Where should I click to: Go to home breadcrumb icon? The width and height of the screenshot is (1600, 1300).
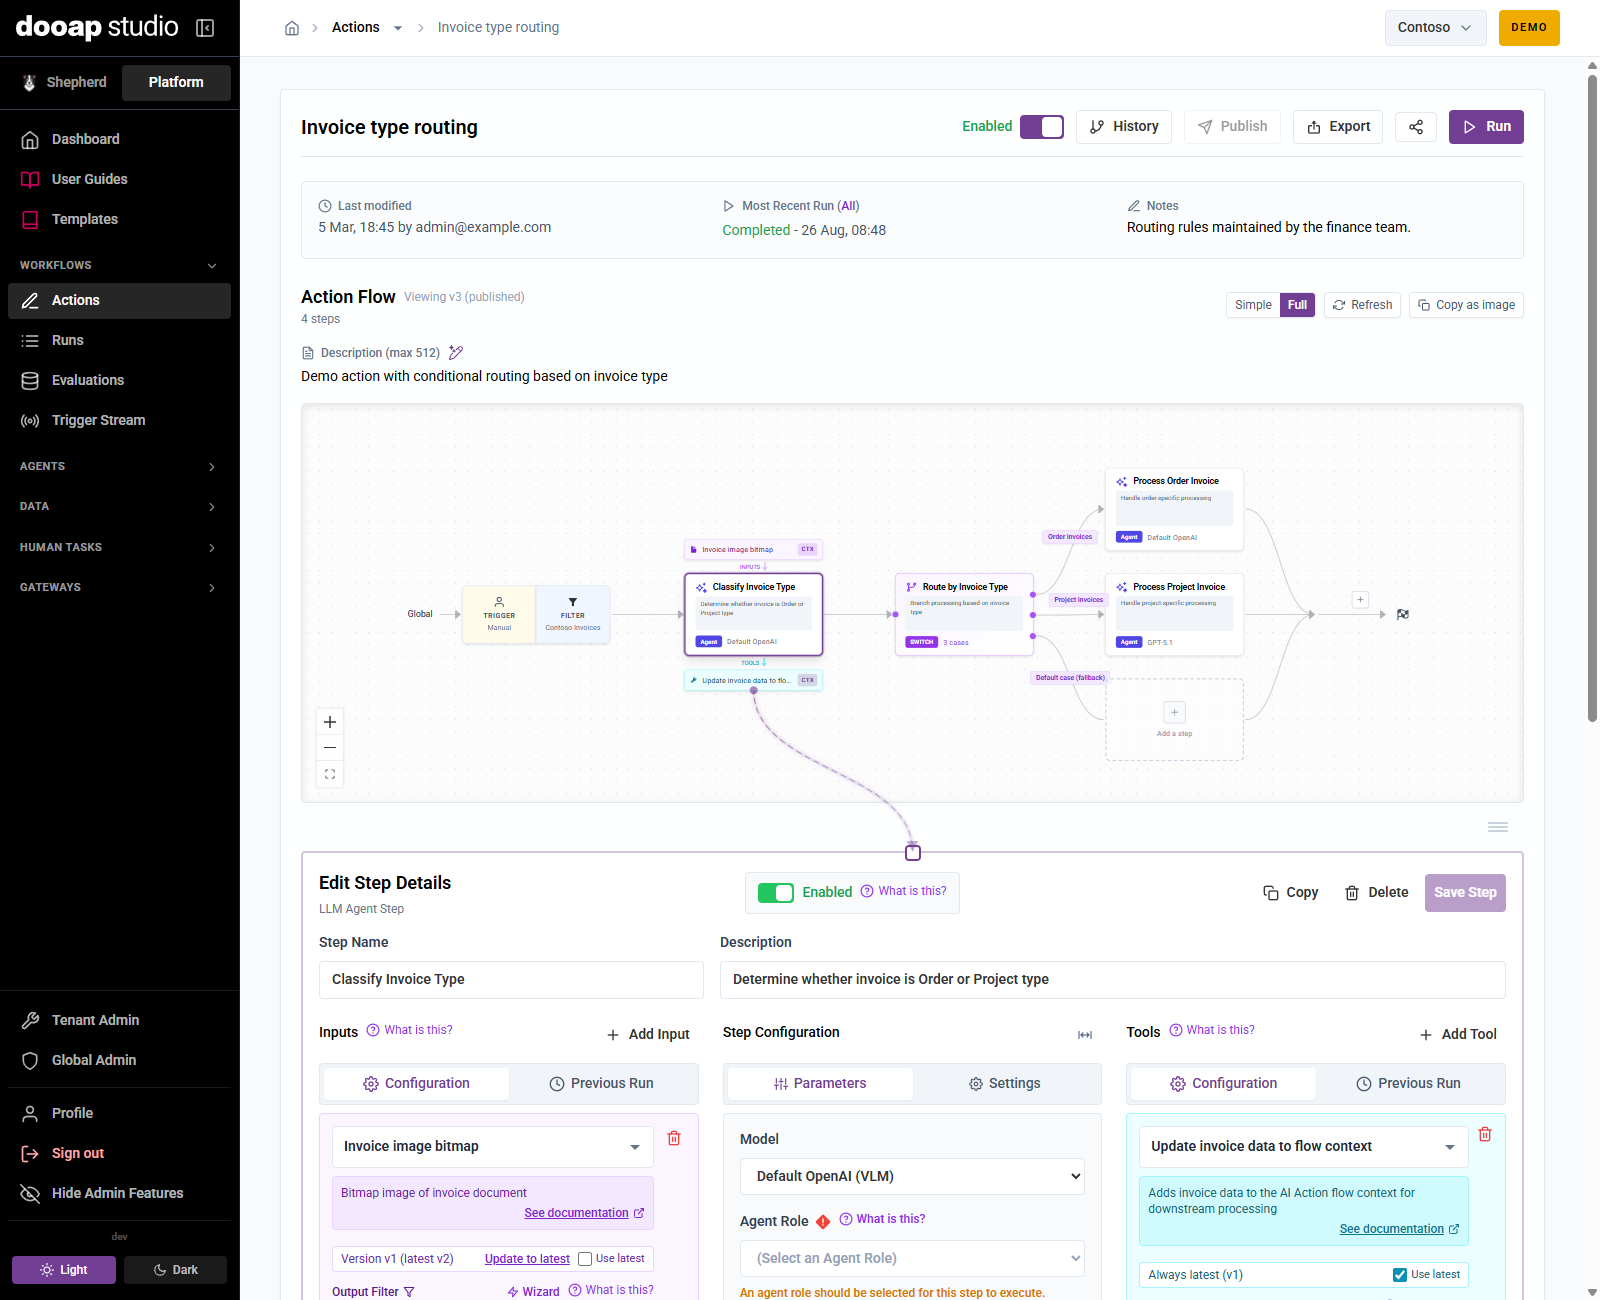[x=292, y=28]
